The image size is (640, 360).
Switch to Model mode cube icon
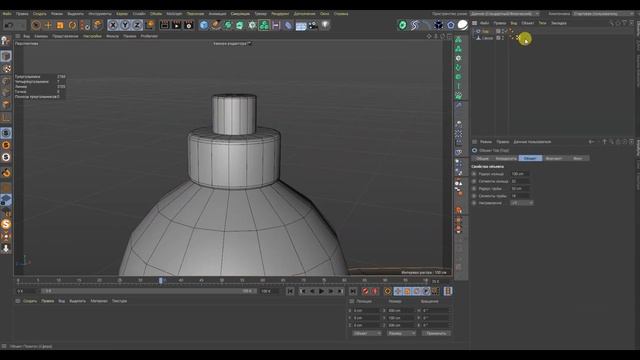[6, 56]
